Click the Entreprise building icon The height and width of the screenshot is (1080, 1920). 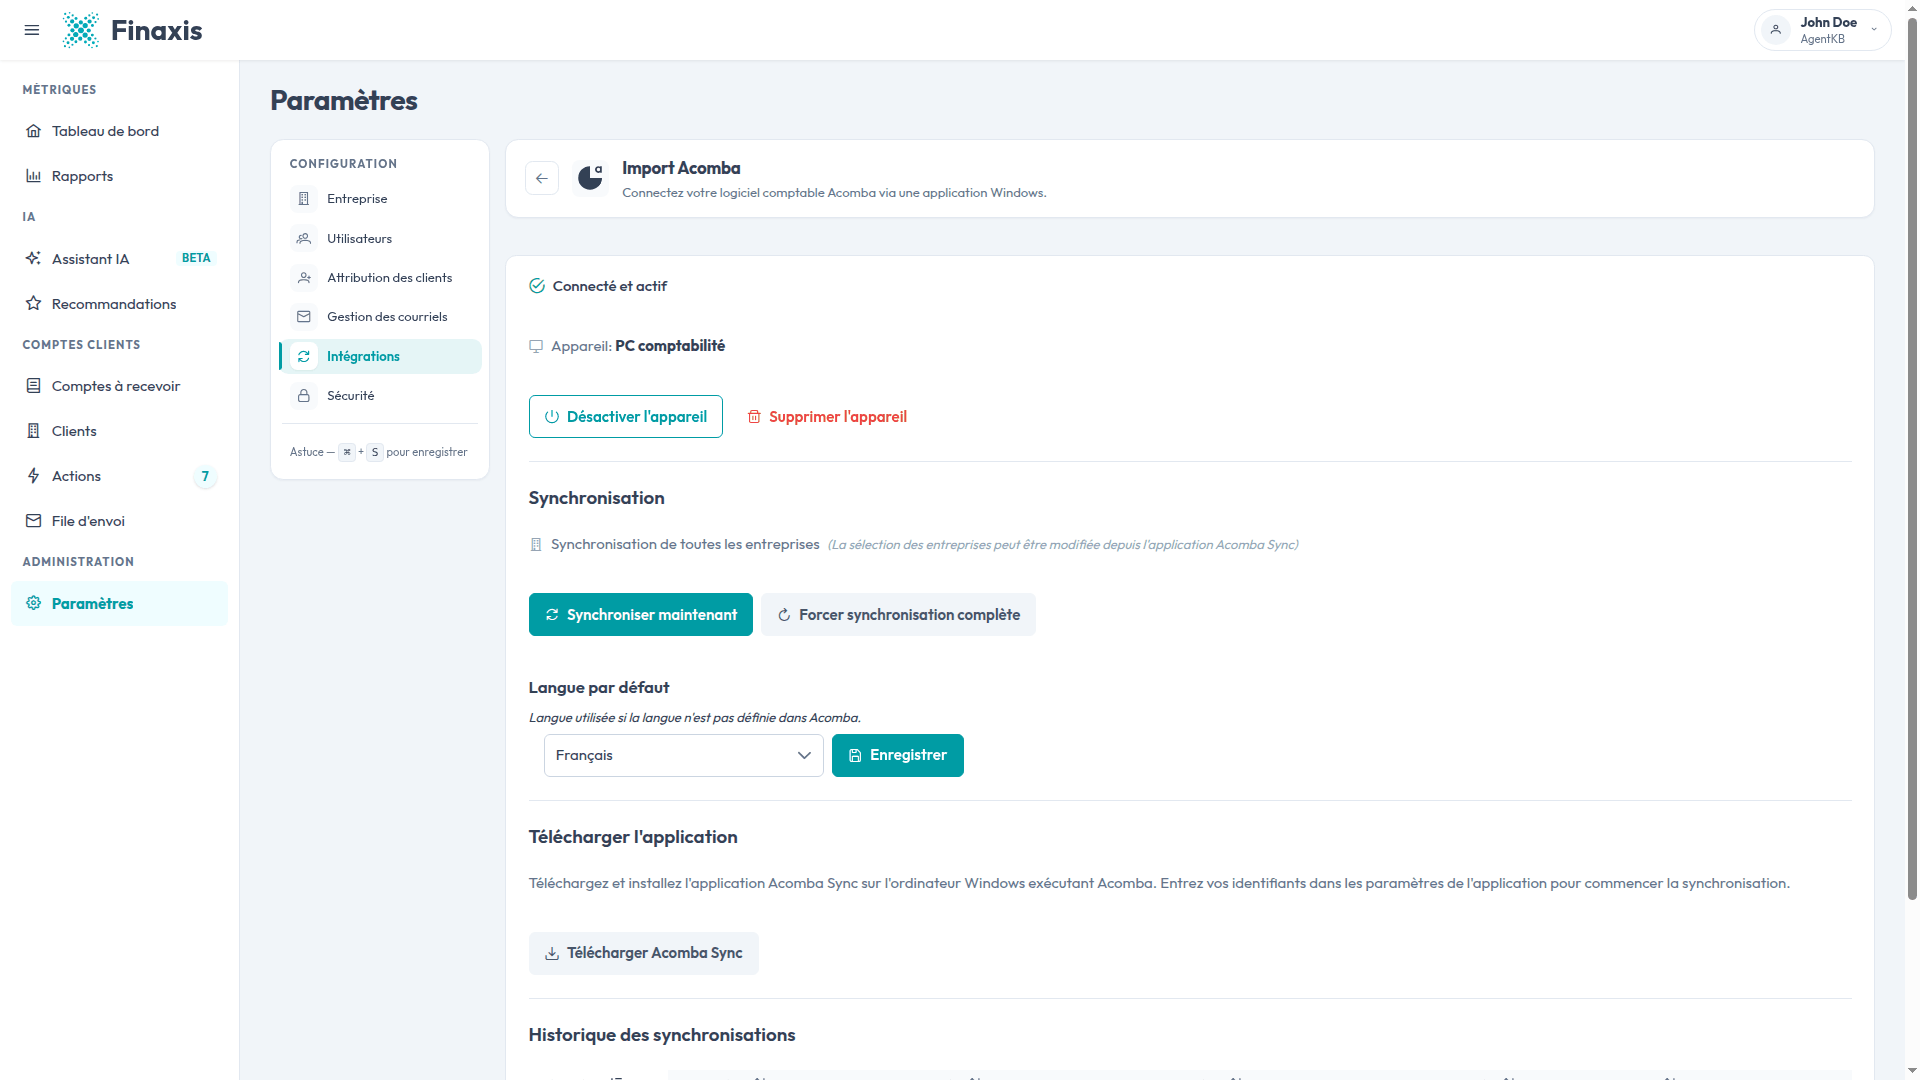(x=304, y=199)
